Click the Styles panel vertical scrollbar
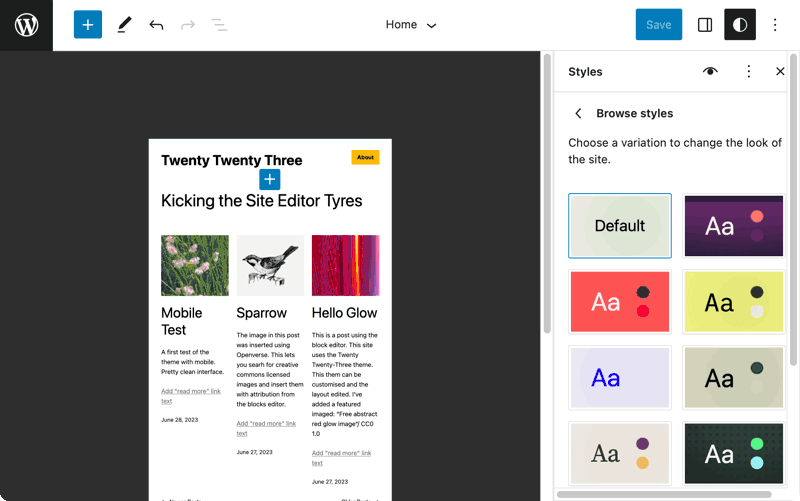The height and width of the screenshot is (501, 800). 793,209
